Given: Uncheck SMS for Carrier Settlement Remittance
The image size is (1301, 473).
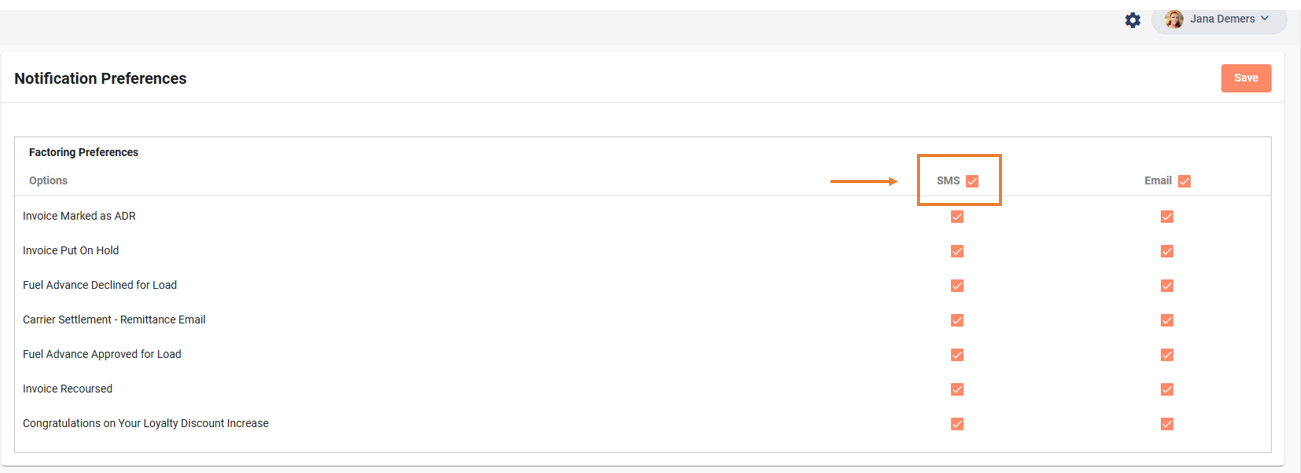Looking at the screenshot, I should click(x=957, y=320).
